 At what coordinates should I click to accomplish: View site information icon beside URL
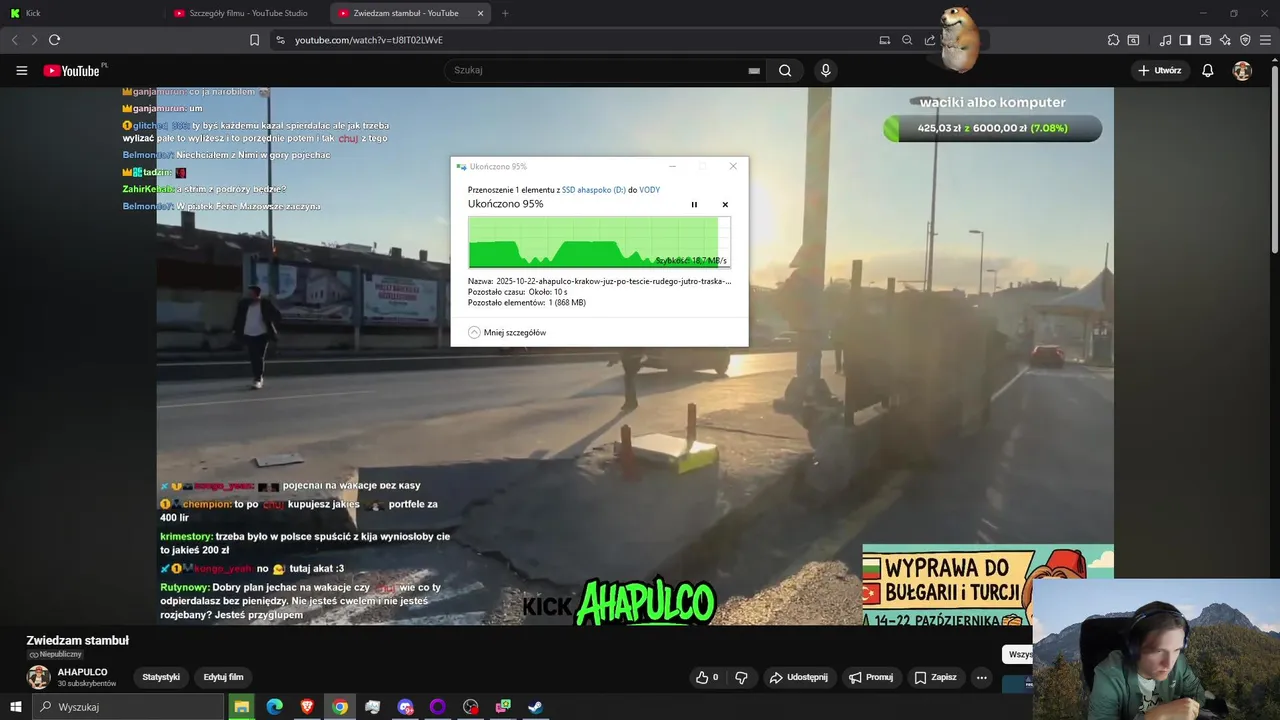pyautogui.click(x=280, y=40)
